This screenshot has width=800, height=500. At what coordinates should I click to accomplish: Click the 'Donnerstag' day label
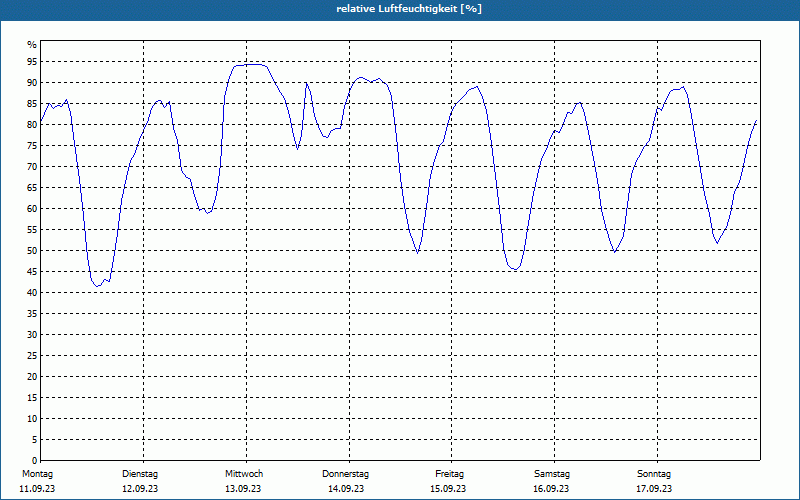(345, 474)
